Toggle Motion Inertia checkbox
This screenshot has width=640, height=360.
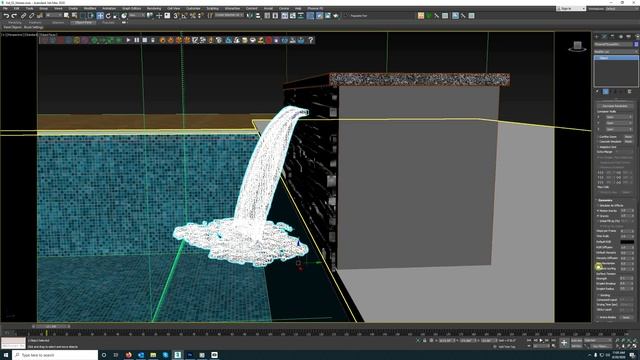(x=598, y=211)
